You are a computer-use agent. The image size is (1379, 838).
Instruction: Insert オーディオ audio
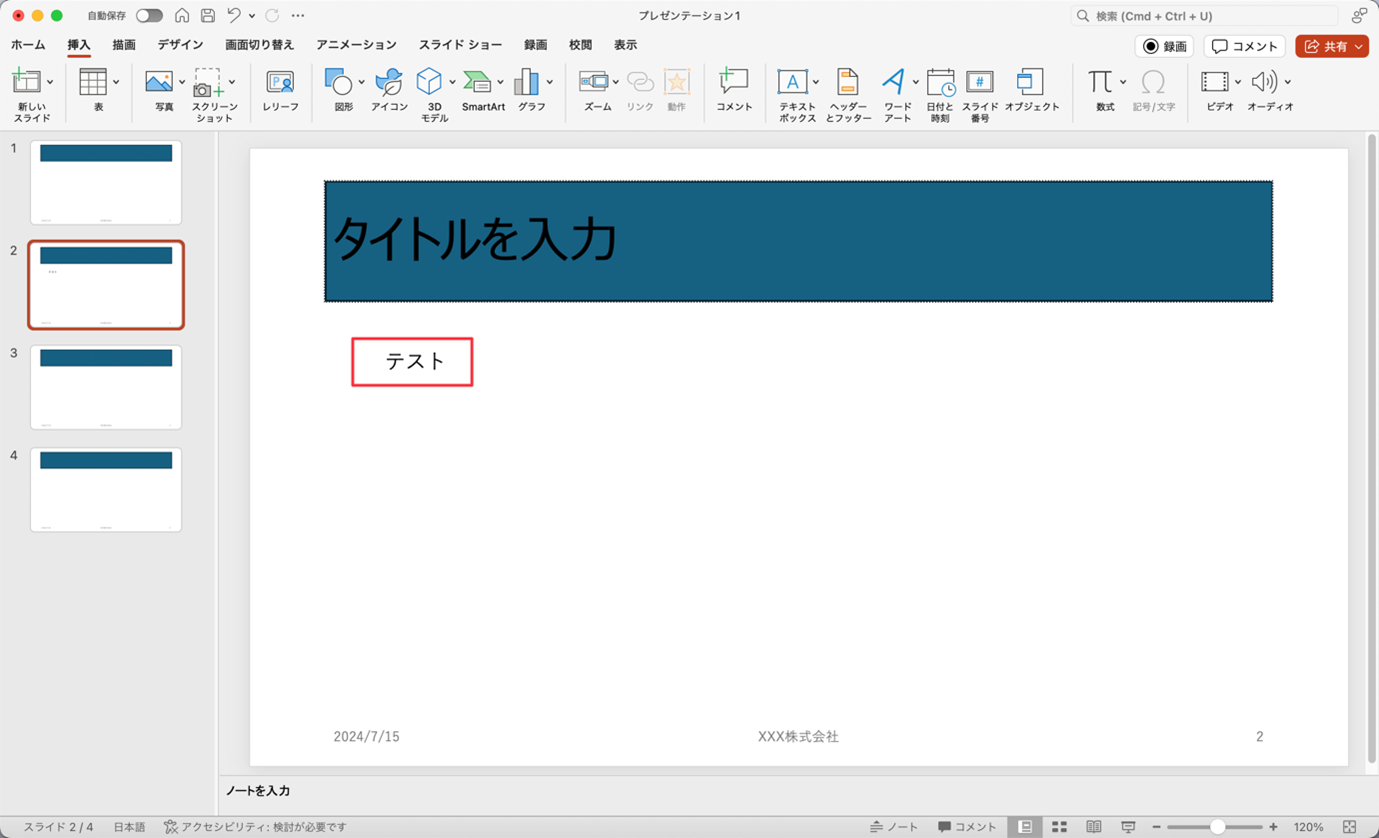[x=1264, y=82]
